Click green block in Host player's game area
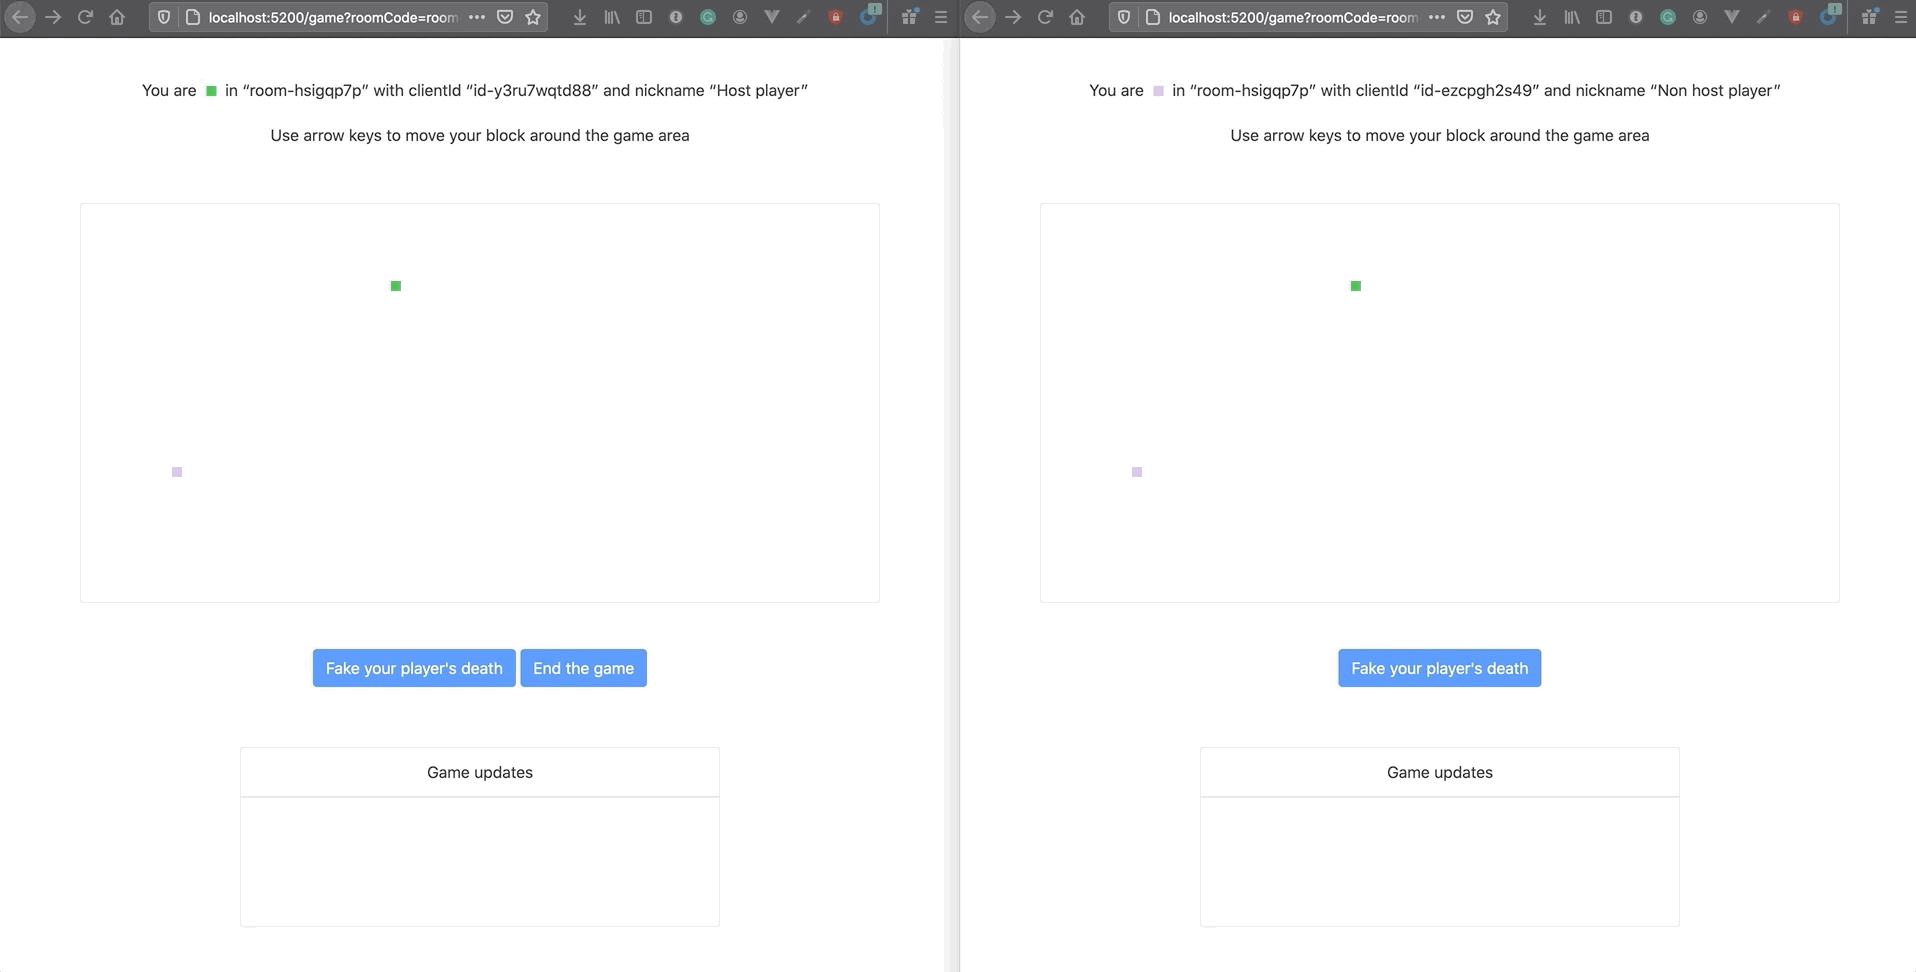The image size is (1916, 972). tap(396, 286)
